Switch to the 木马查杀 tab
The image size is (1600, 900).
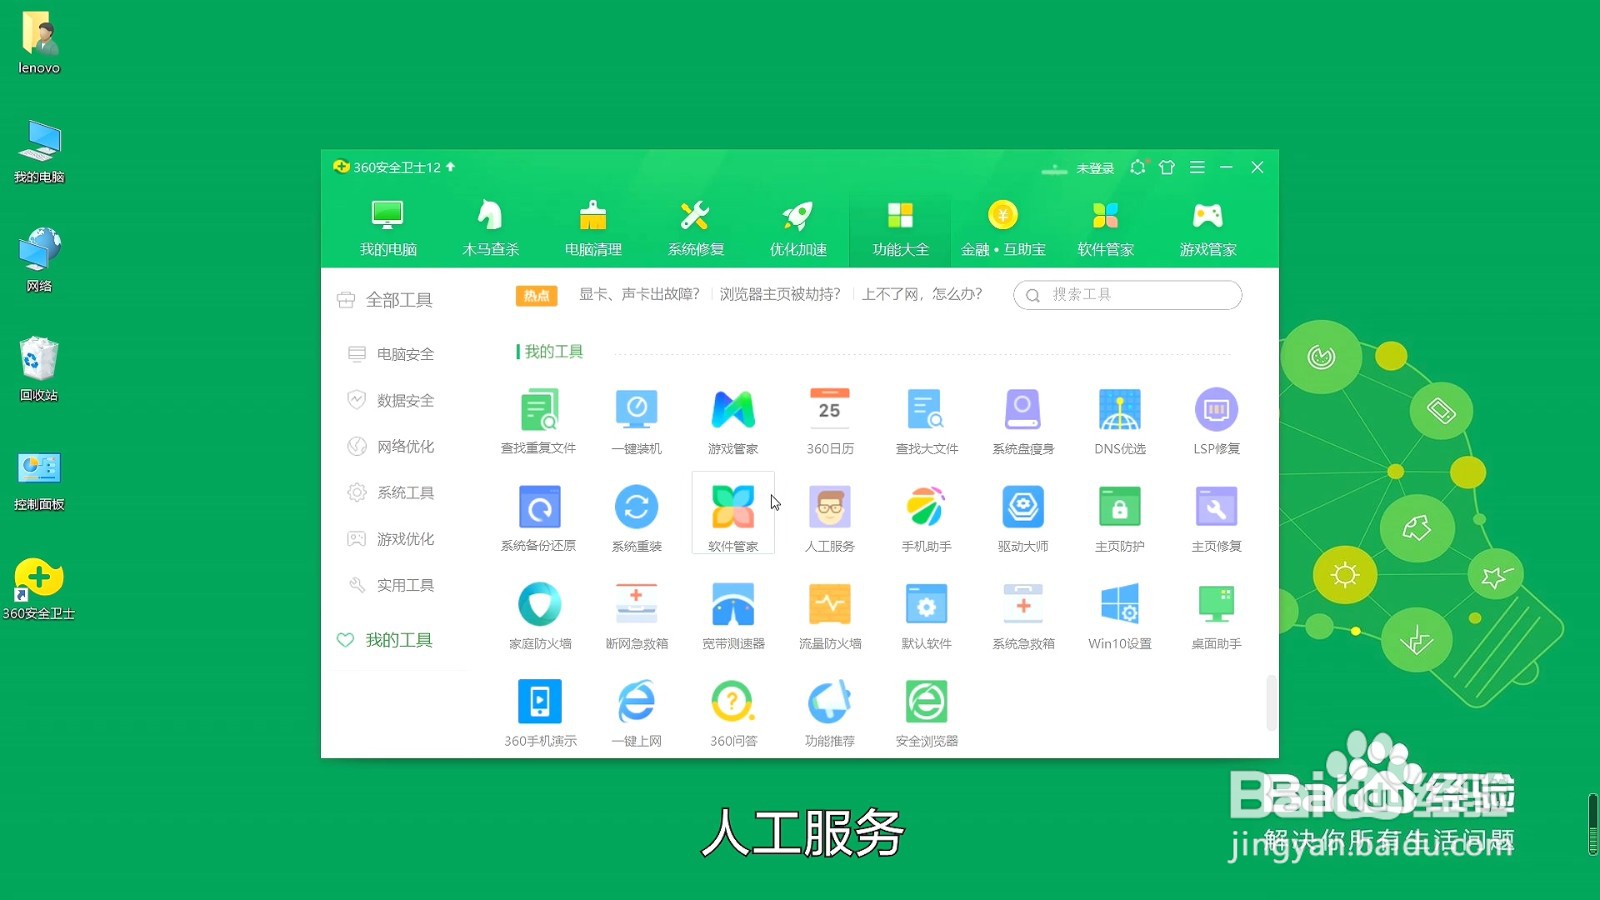pos(490,228)
